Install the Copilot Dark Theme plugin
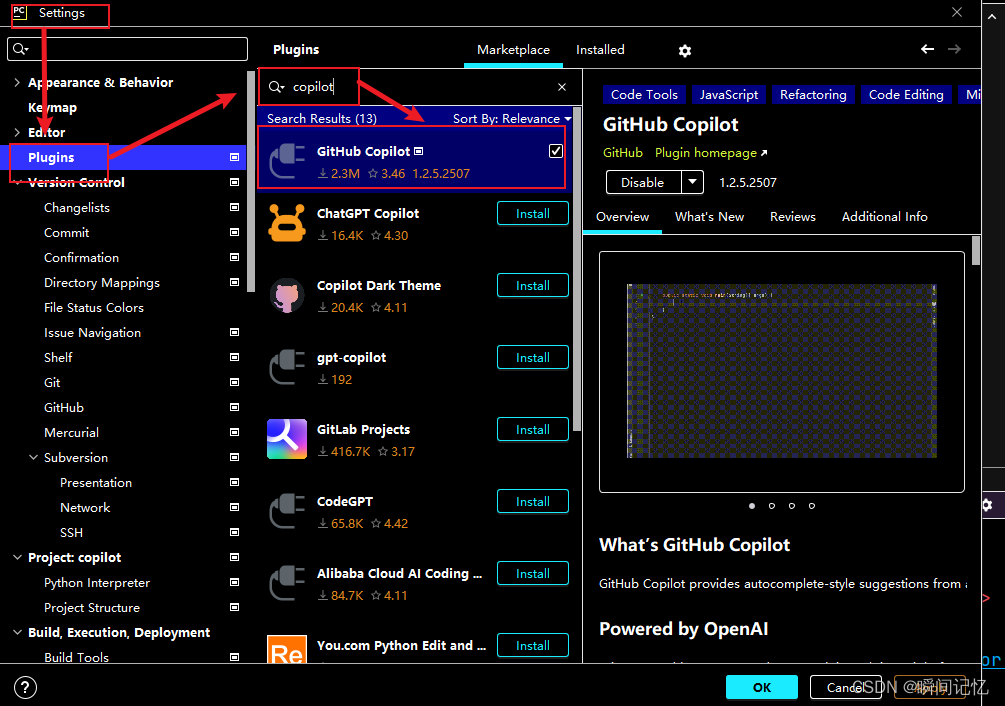The width and height of the screenshot is (1005, 706). pos(533,285)
